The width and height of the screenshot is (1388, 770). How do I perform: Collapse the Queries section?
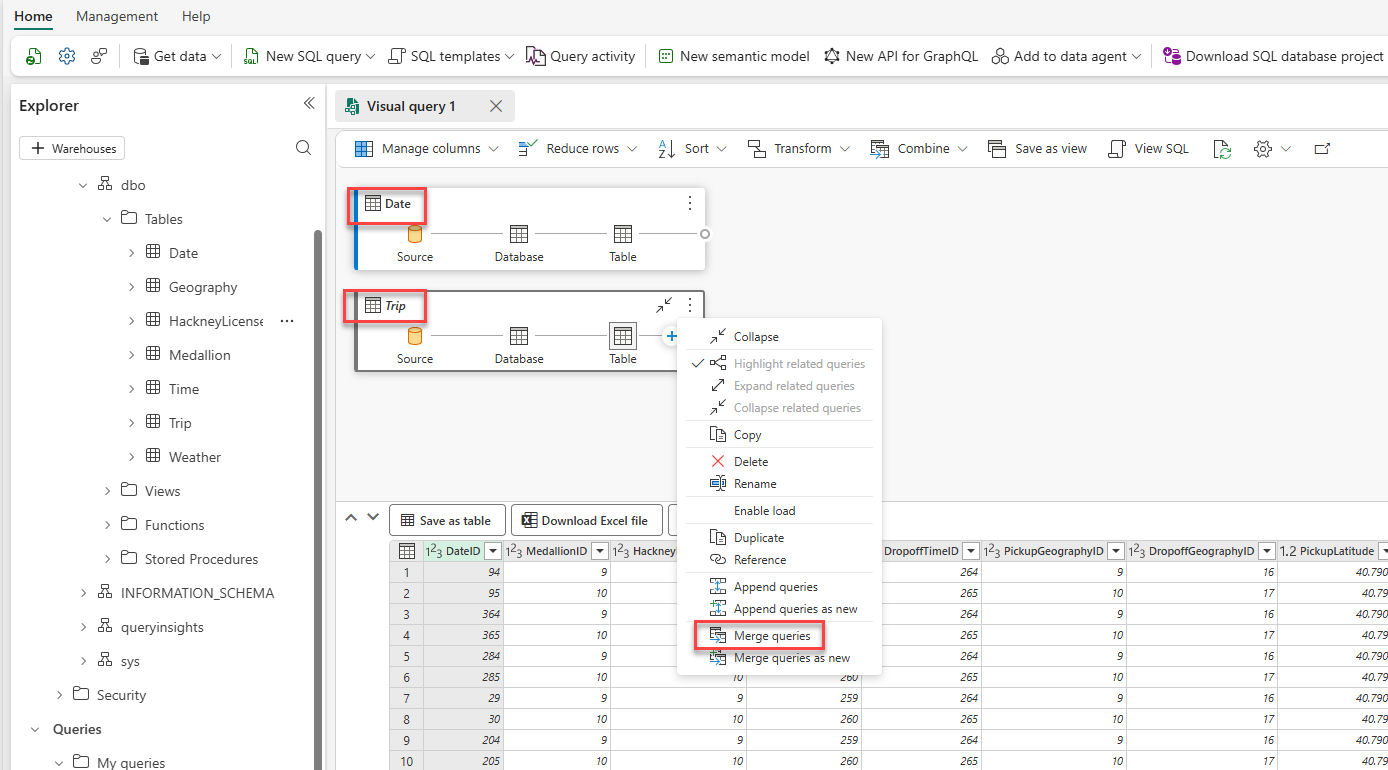35,729
